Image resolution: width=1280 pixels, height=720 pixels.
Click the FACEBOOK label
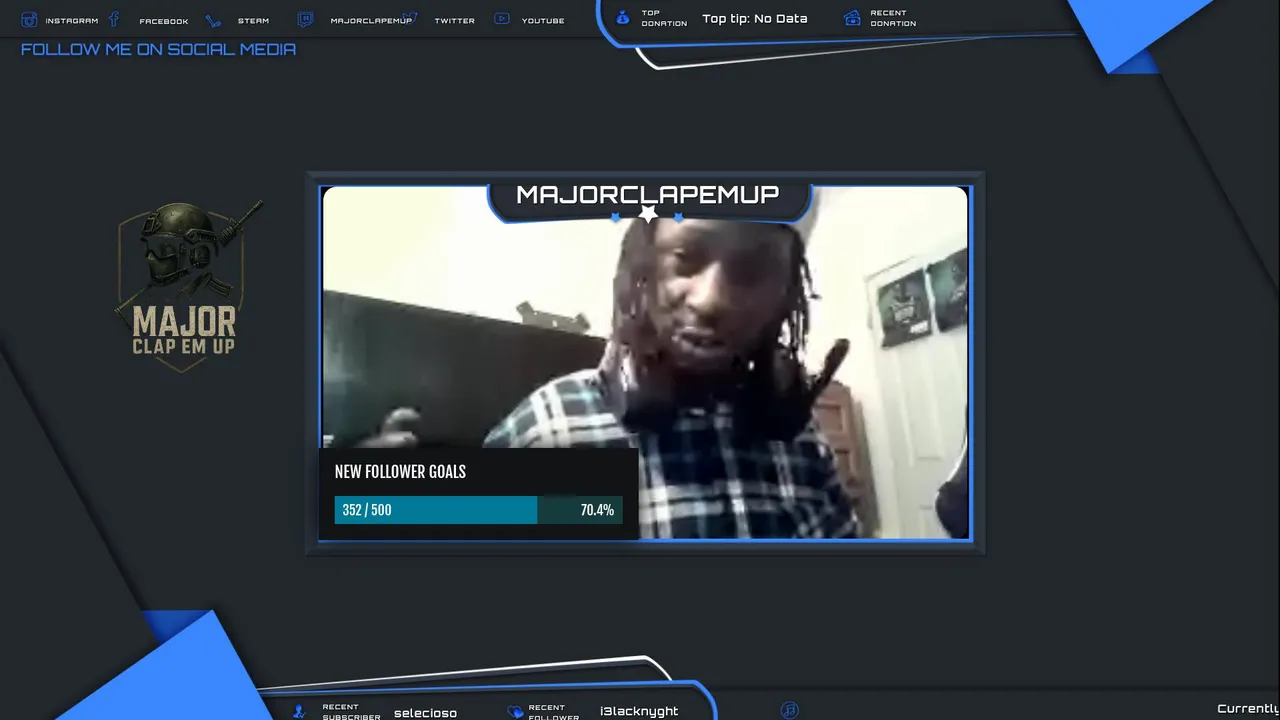[164, 21]
